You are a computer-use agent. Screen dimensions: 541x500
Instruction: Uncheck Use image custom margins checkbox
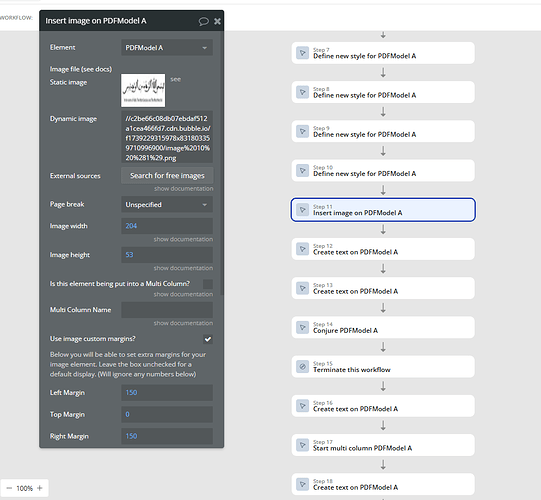208,339
